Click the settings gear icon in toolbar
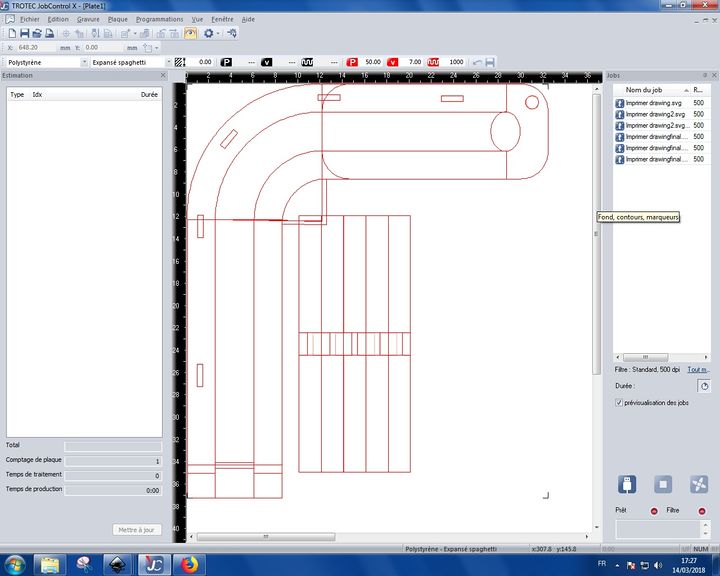The height and width of the screenshot is (576, 720). tap(209, 33)
